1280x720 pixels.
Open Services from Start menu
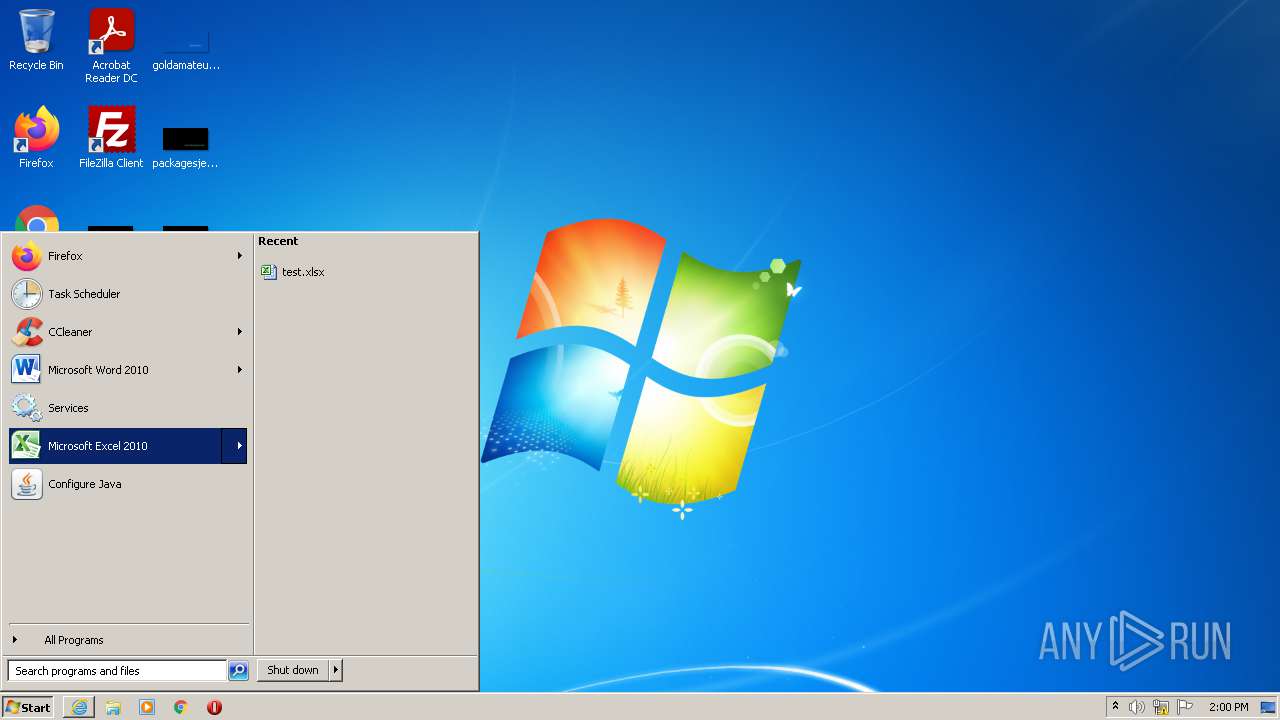click(128, 408)
